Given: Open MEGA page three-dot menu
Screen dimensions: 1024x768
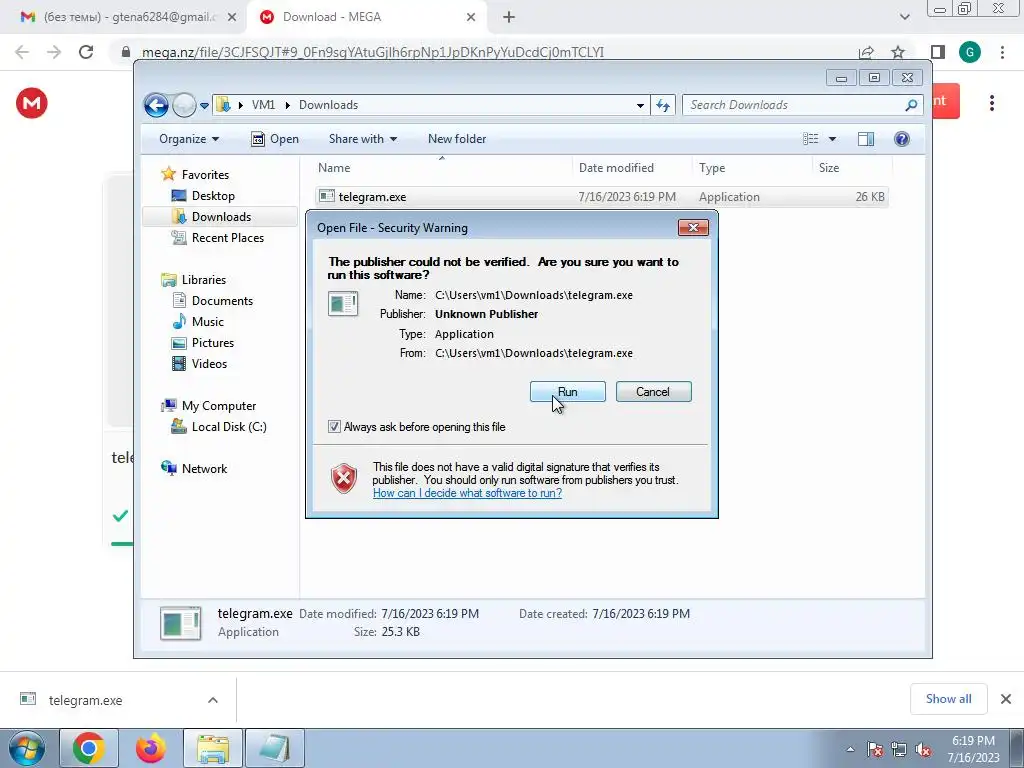Looking at the screenshot, I should (992, 103).
